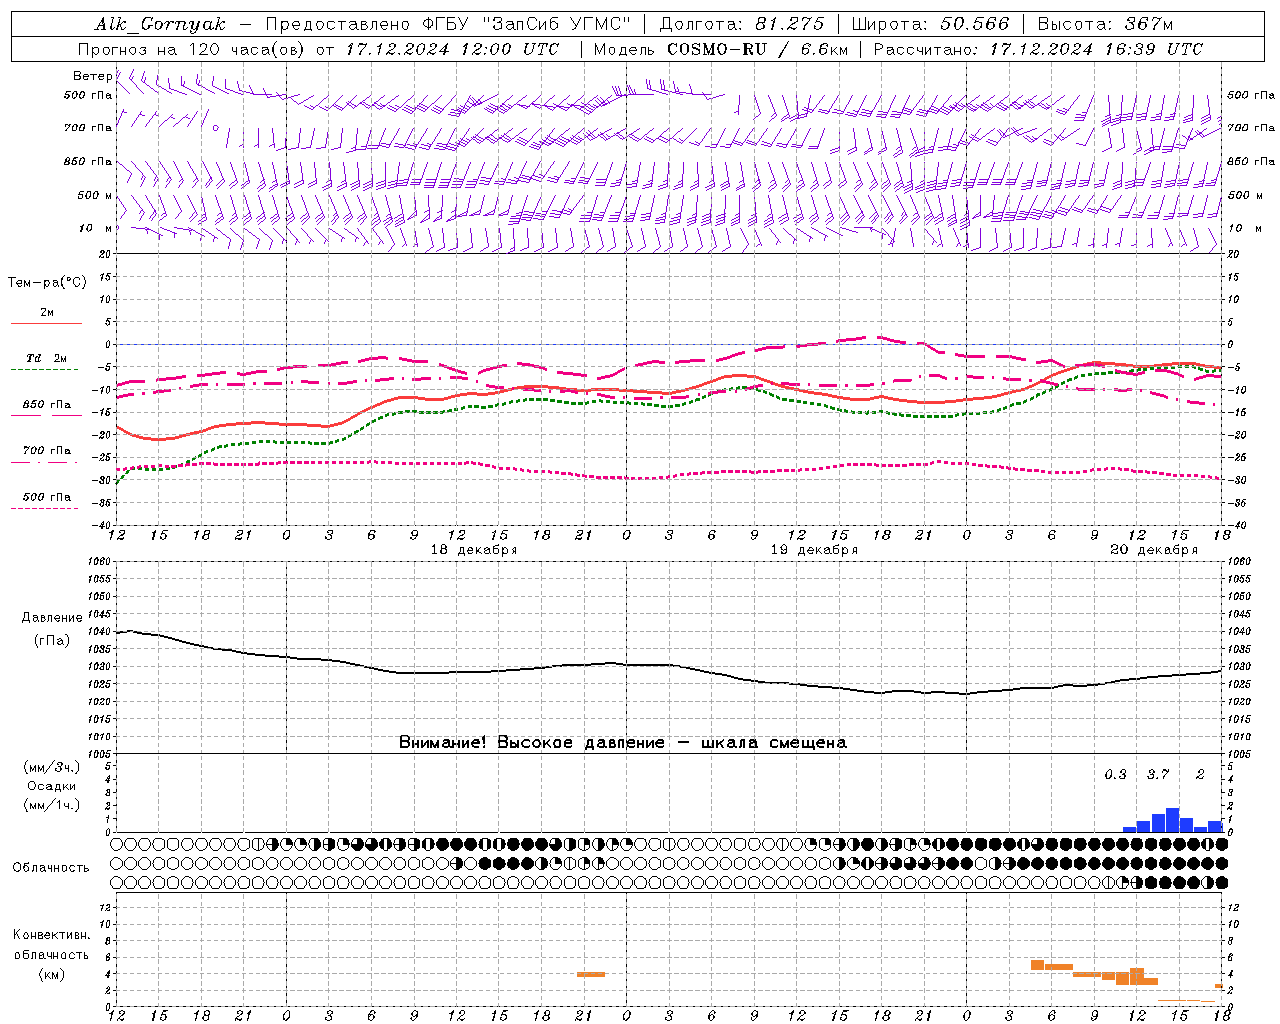Viewport: 1280px width, 1024px height.
Task: Select the longitude value Долгота: 81.275
Action: [x=742, y=24]
